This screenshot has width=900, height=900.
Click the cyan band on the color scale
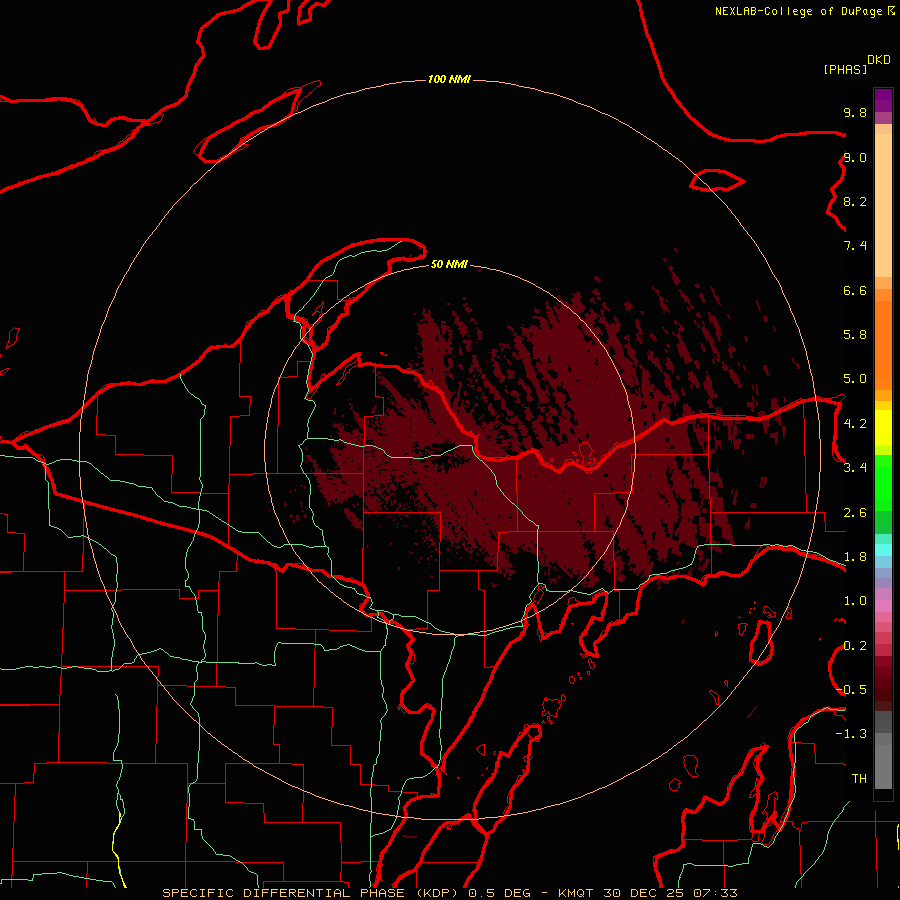[x=883, y=550]
